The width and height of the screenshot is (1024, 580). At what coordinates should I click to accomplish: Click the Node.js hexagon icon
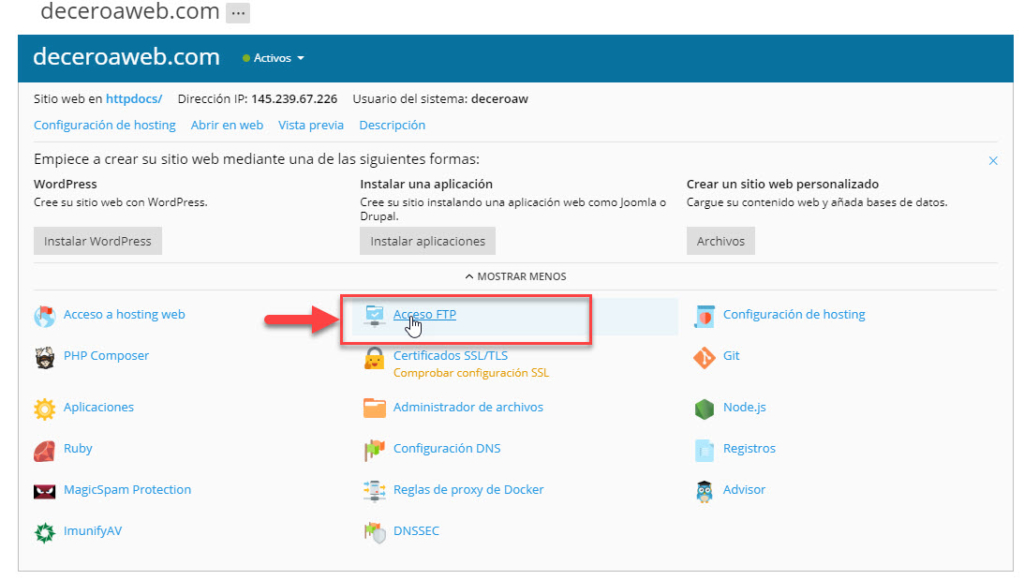click(704, 409)
